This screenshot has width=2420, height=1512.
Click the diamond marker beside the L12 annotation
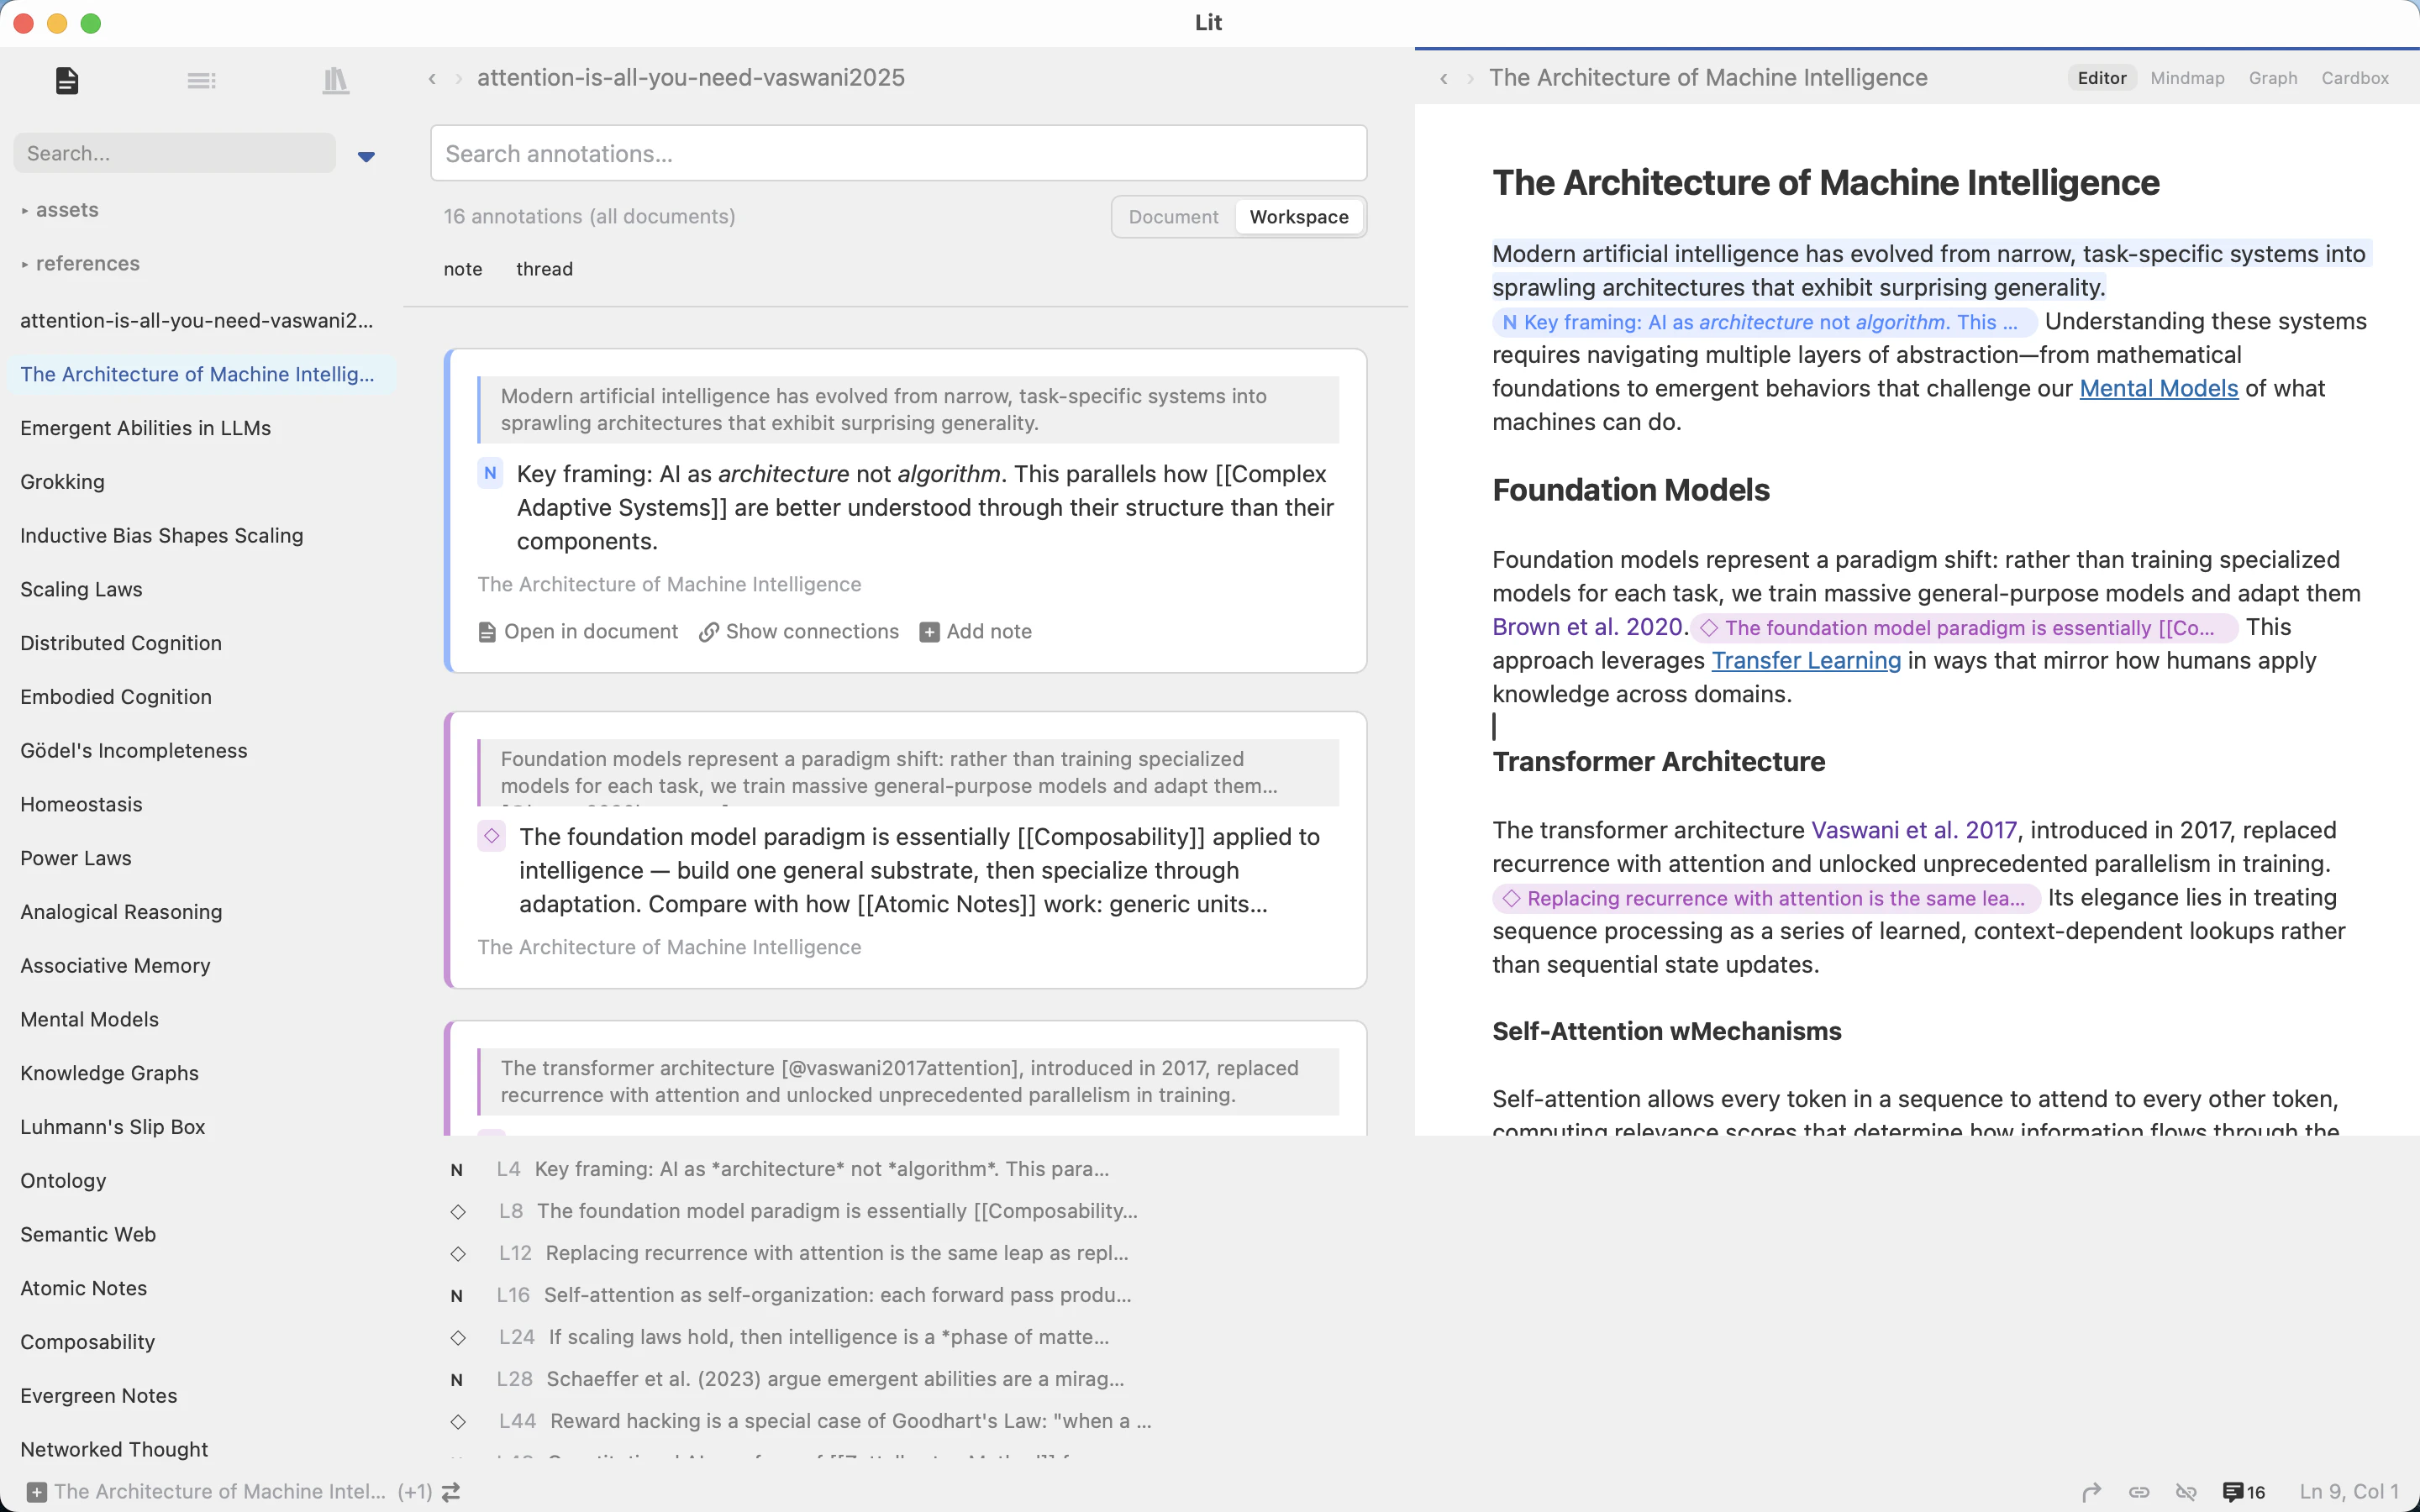coord(458,1254)
